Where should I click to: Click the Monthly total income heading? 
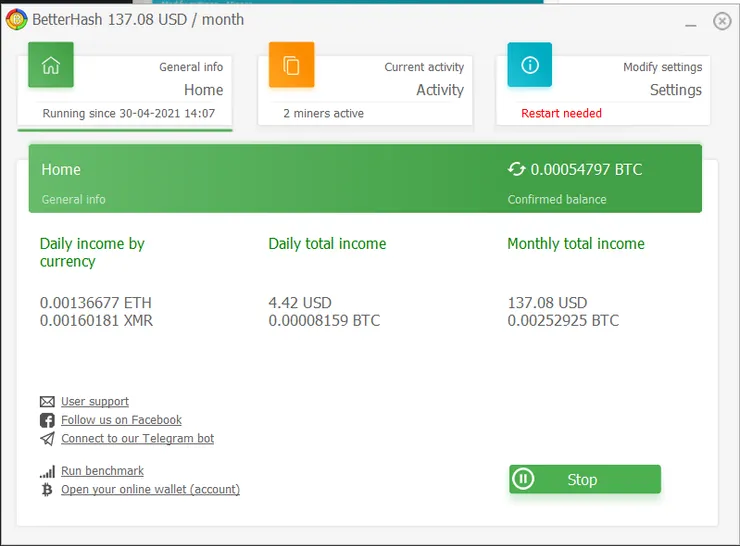[576, 244]
